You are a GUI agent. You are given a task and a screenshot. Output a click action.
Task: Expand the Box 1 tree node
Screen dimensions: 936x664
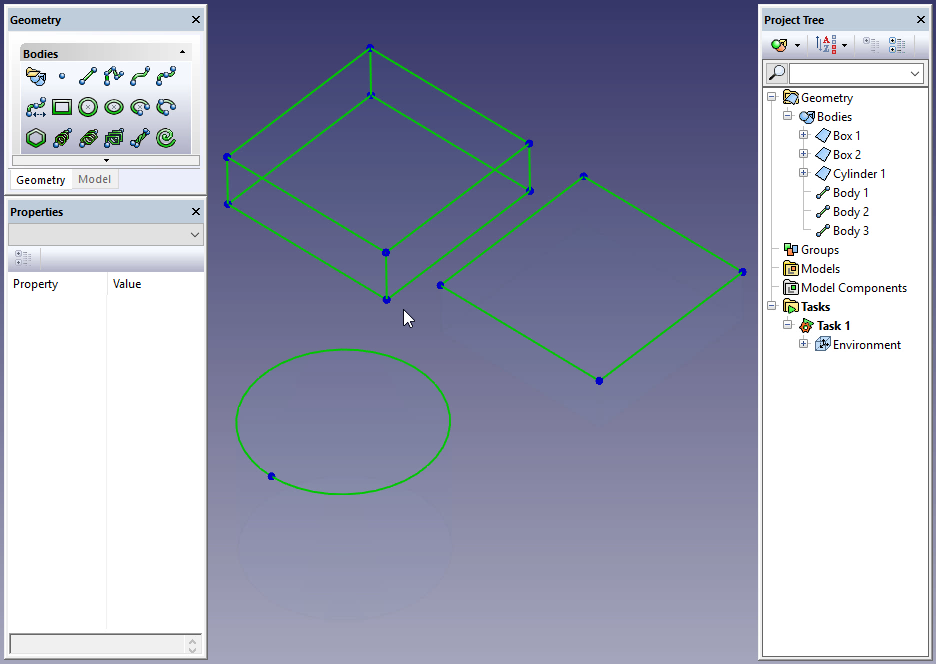click(x=803, y=136)
